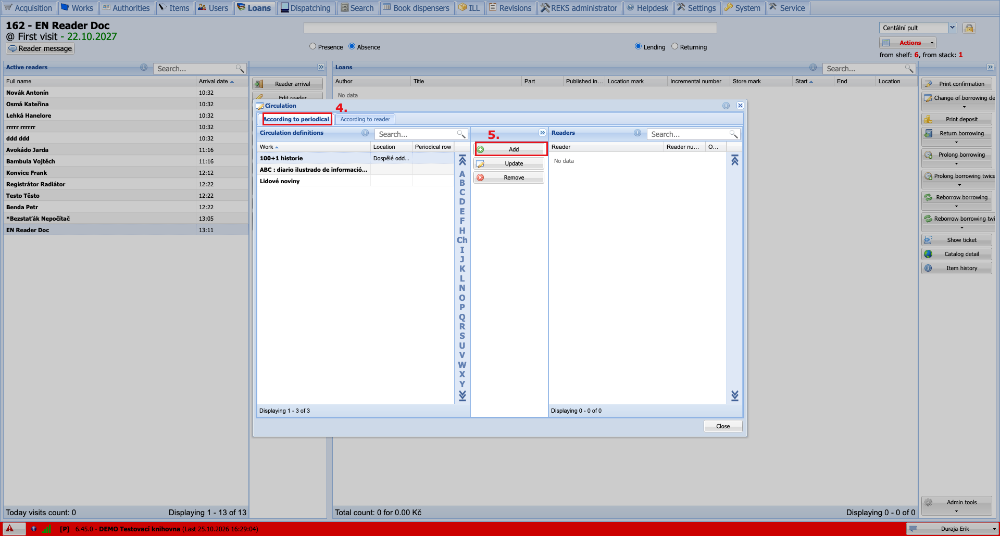This screenshot has width=1000, height=536.
Task: Click info icon in Circulation definitions header
Action: tap(365, 133)
